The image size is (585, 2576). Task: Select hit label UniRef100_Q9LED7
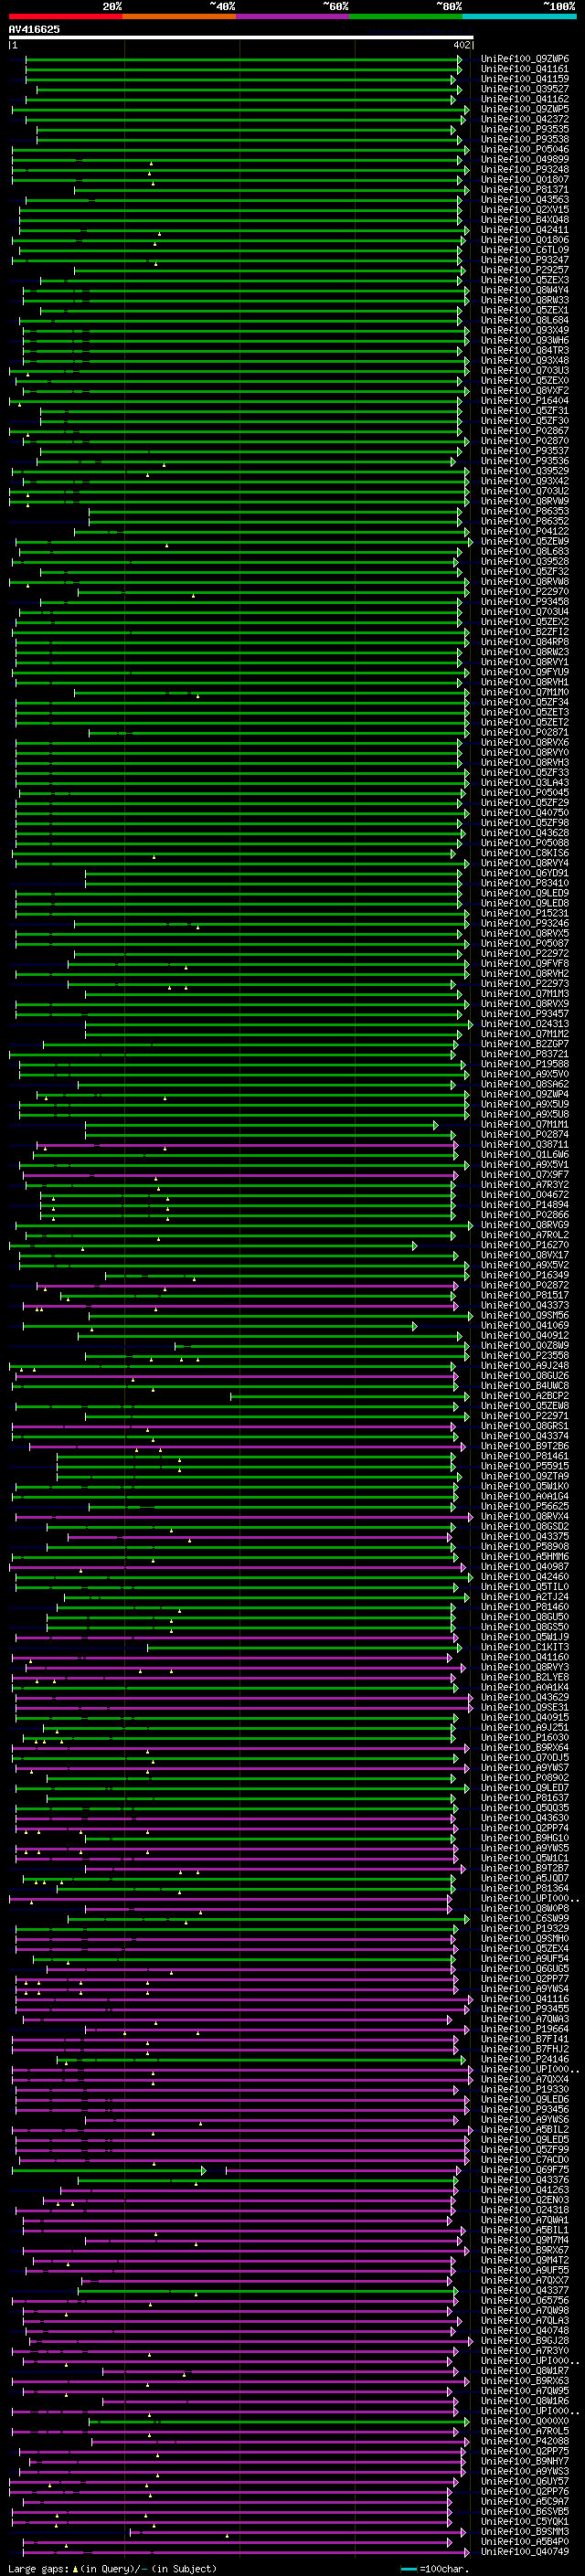tap(525, 1787)
